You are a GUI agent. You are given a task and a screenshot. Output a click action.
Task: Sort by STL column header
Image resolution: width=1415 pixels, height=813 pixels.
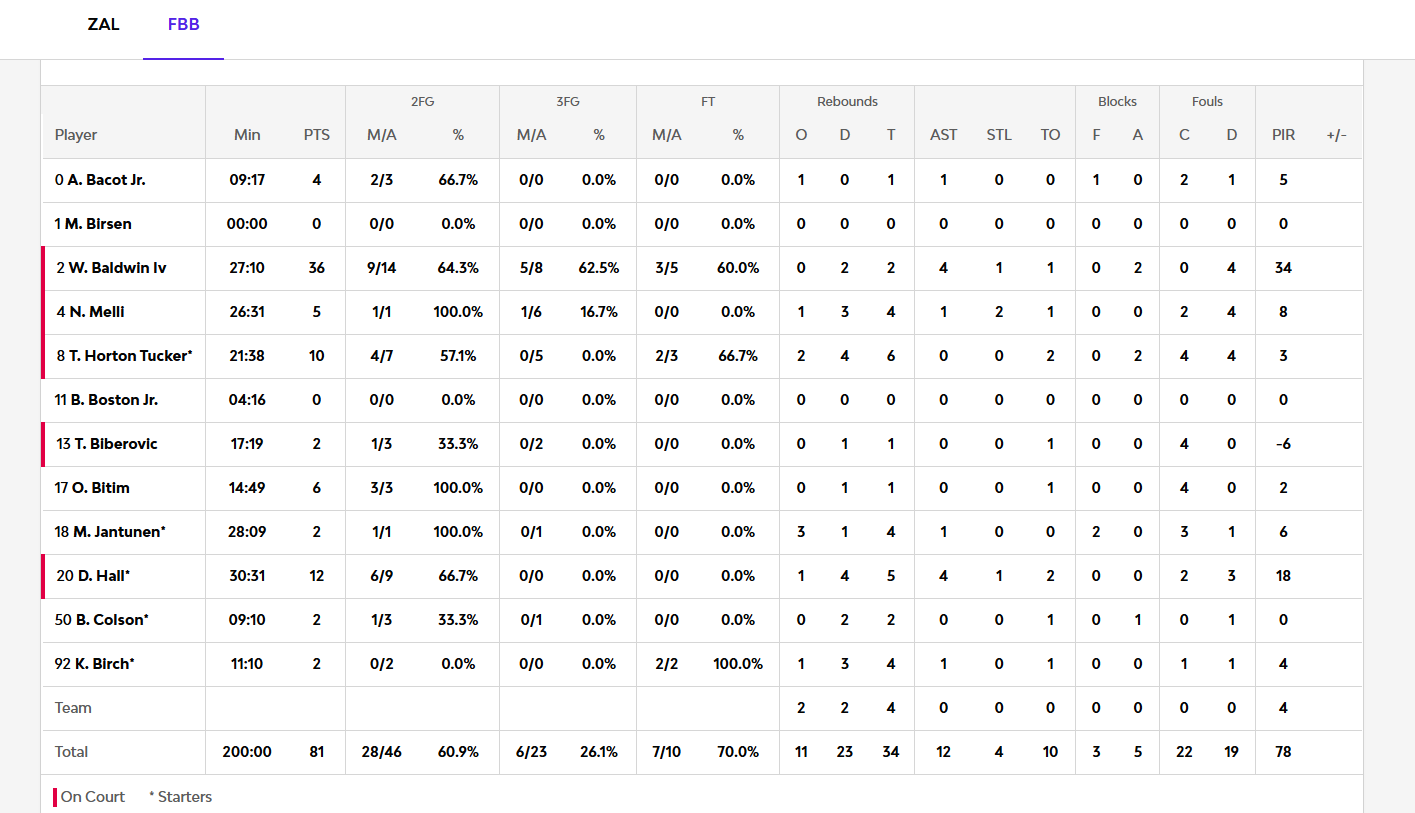point(999,135)
